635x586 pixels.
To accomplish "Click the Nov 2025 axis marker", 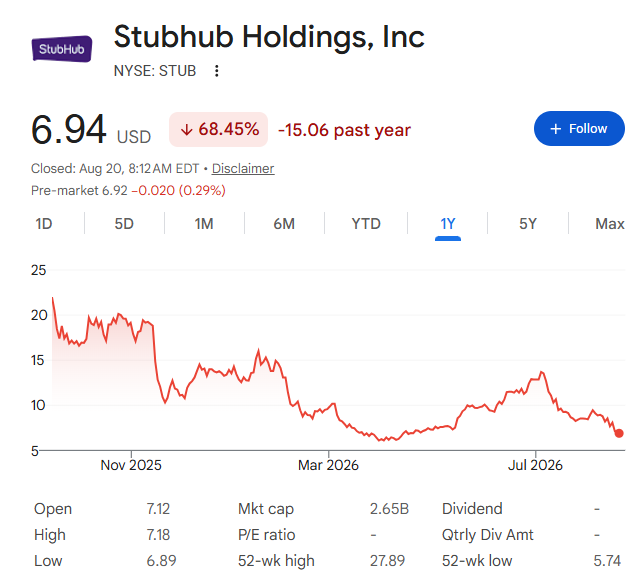I will point(131,465).
